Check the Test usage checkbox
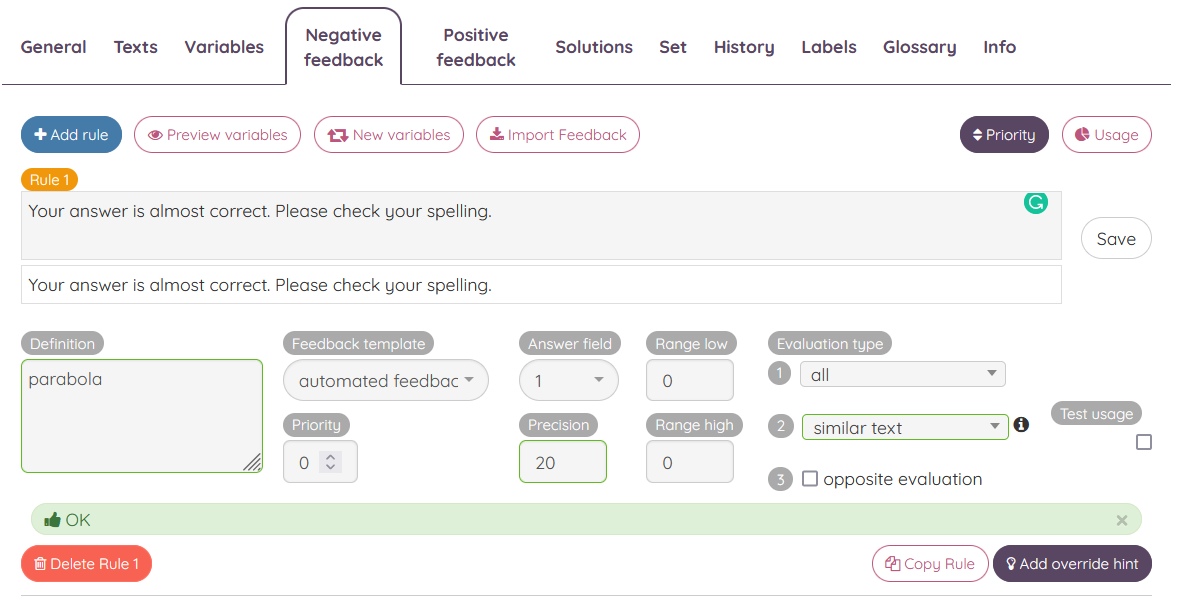The width and height of the screenshot is (1177, 607). coord(1144,441)
